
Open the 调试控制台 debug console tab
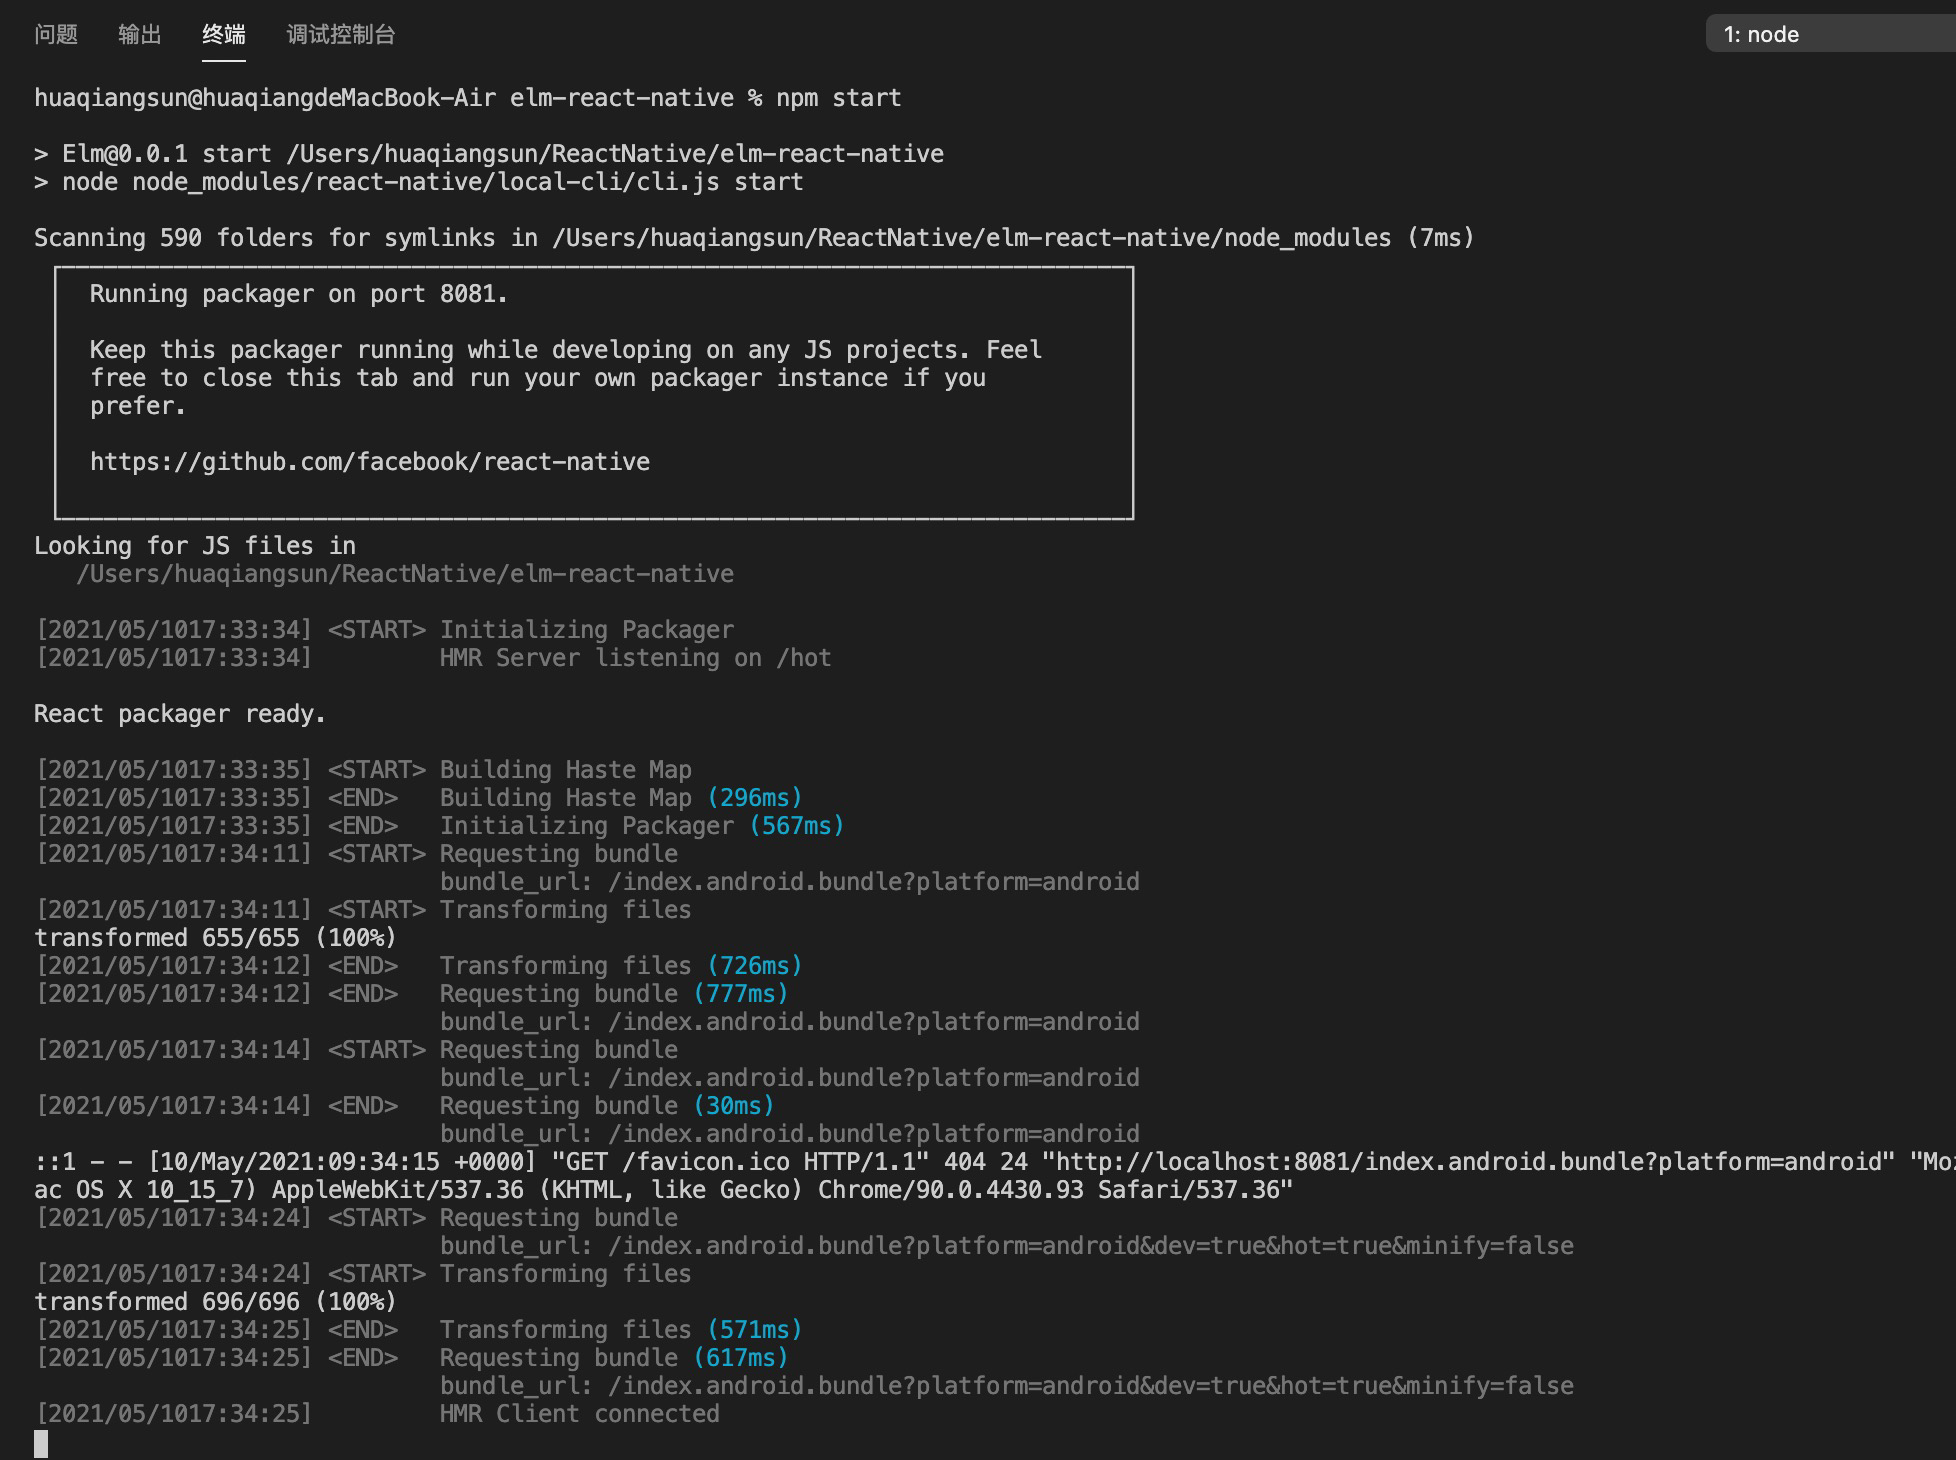click(x=341, y=35)
